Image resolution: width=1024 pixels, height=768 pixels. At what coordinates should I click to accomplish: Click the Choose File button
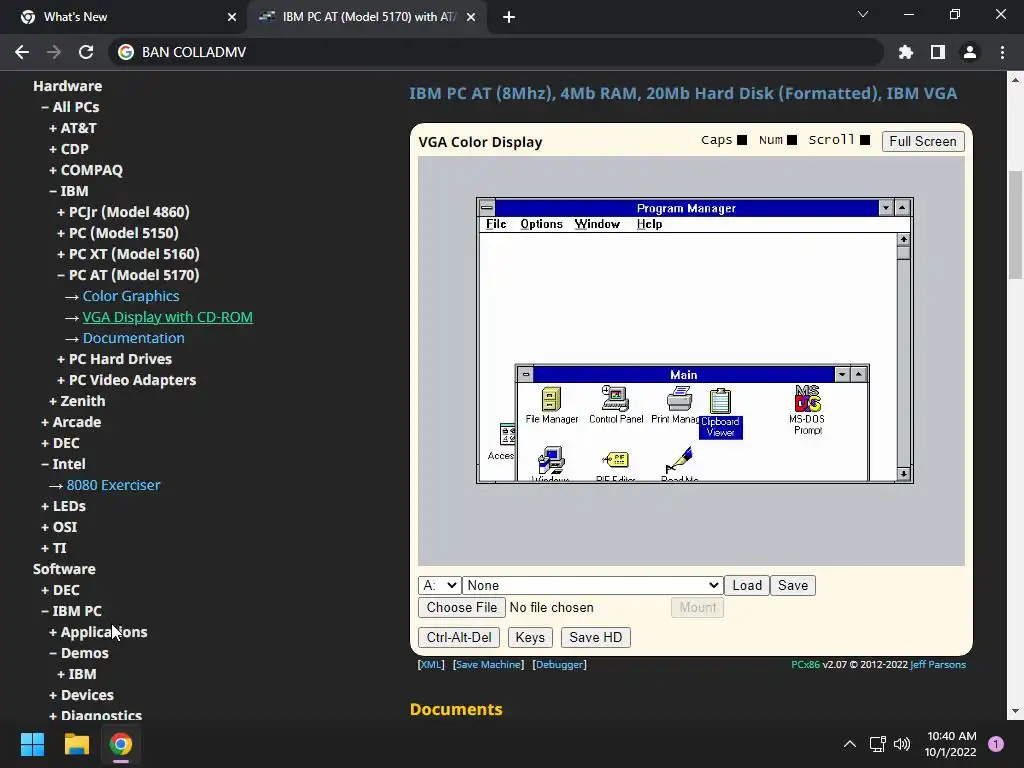click(462, 607)
